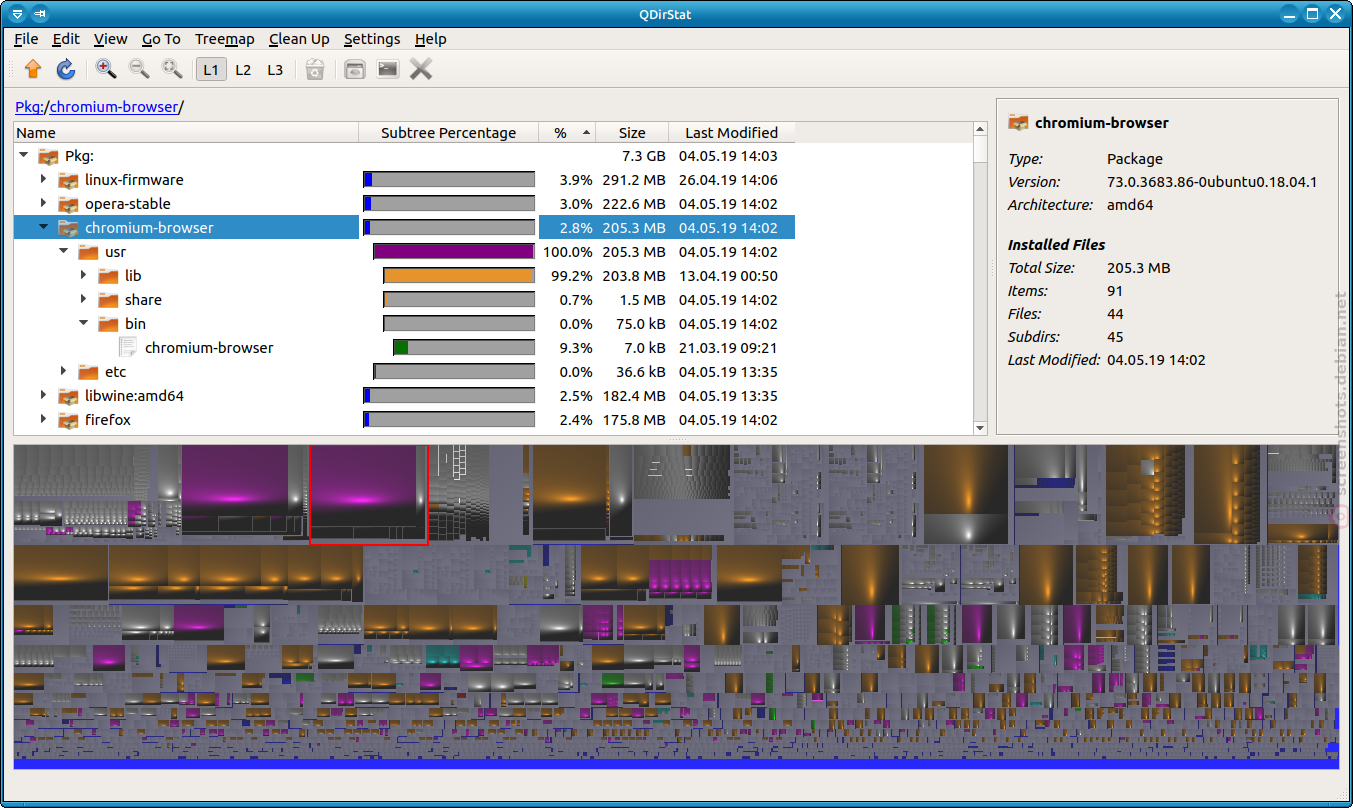Sort by the Size column header
This screenshot has width=1353, height=808.
tap(632, 133)
